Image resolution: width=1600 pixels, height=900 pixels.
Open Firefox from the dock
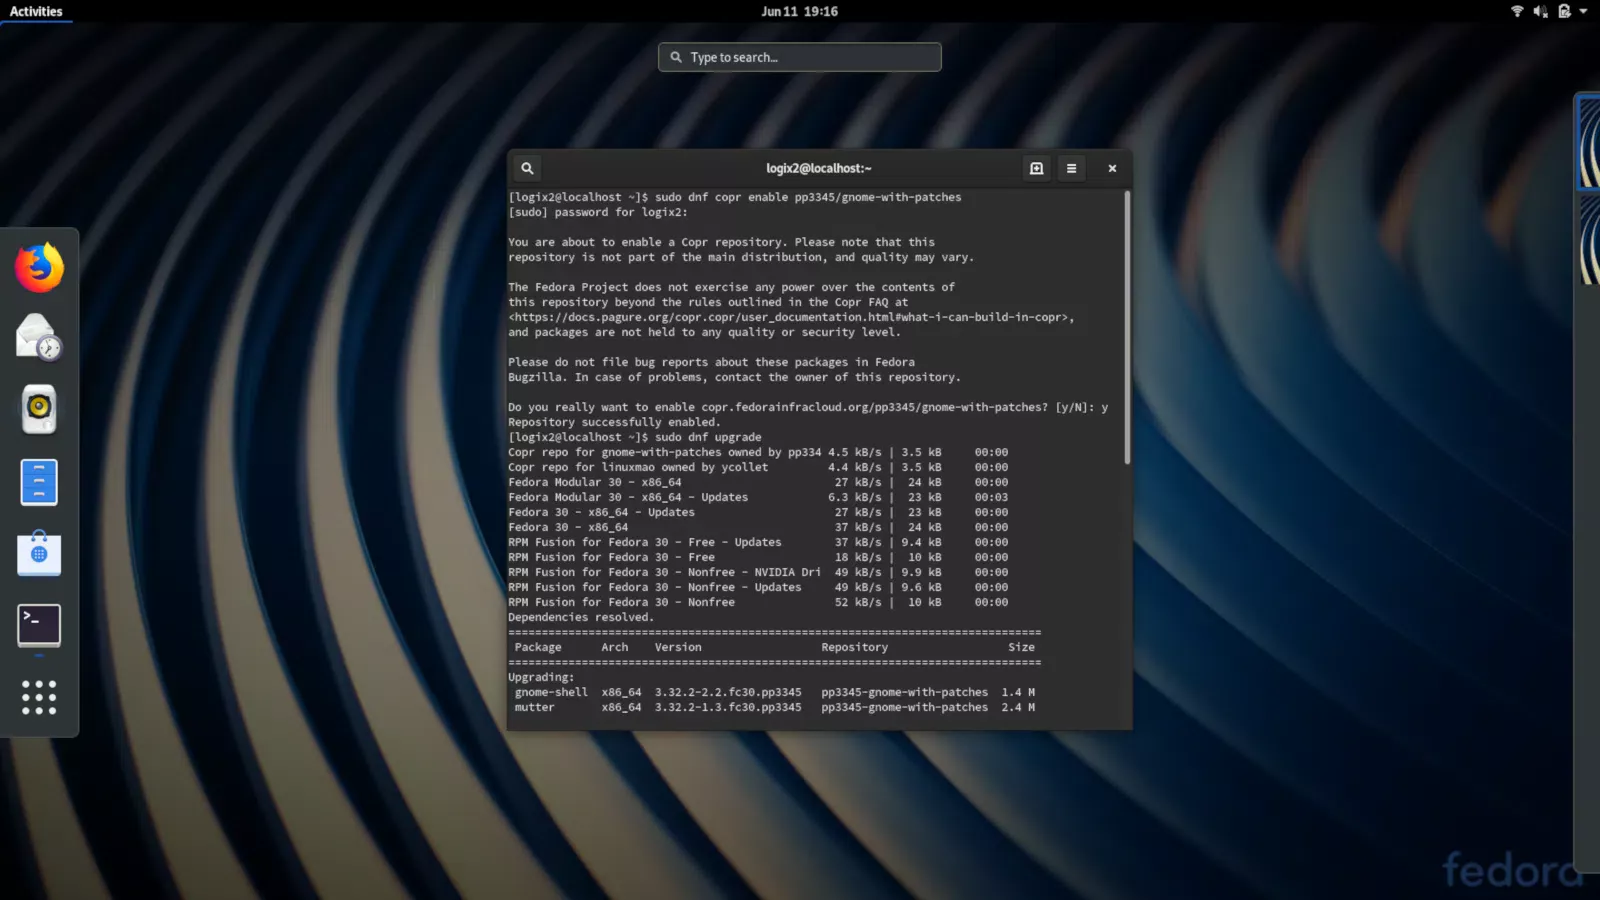(x=38, y=266)
